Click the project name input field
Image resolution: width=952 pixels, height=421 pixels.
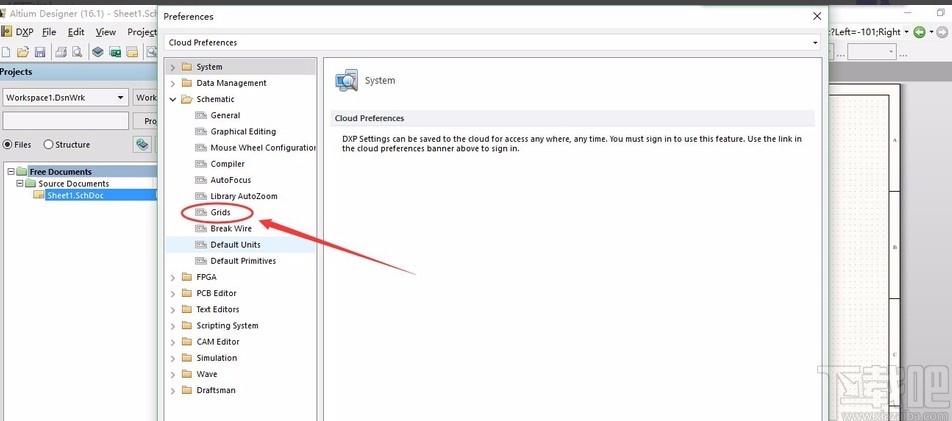point(66,121)
